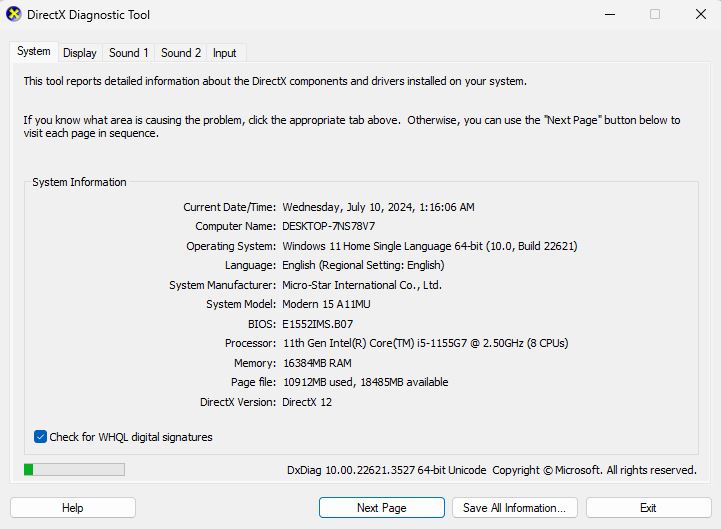
Task: Click the computer name DESKTOP-7NS78V7
Action: click(328, 227)
